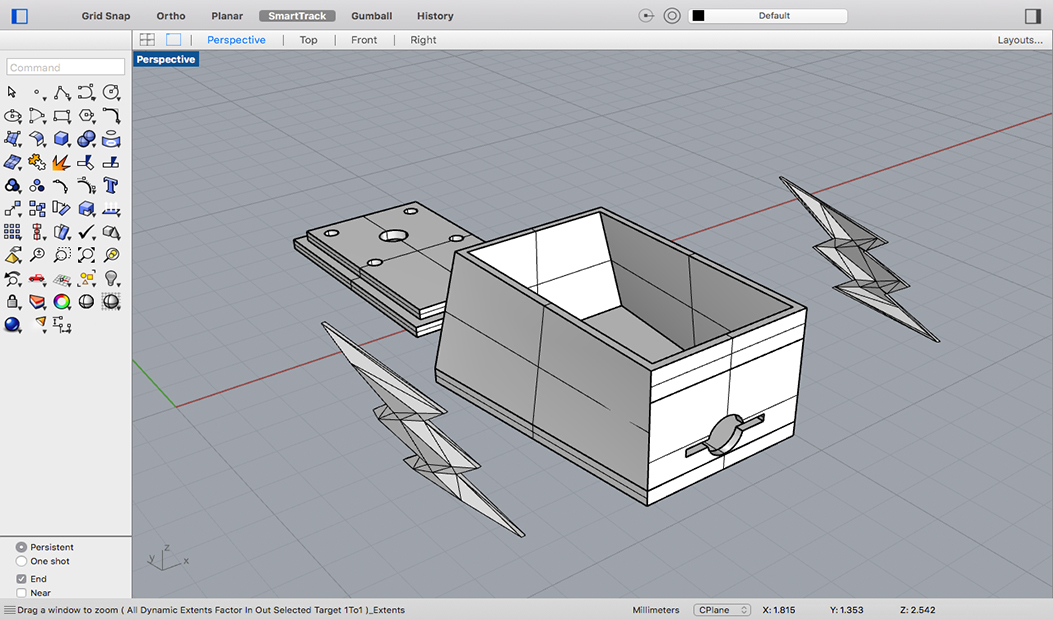Open the stacked Layers icon
The width and height of the screenshot is (1053, 620).
click(37, 302)
